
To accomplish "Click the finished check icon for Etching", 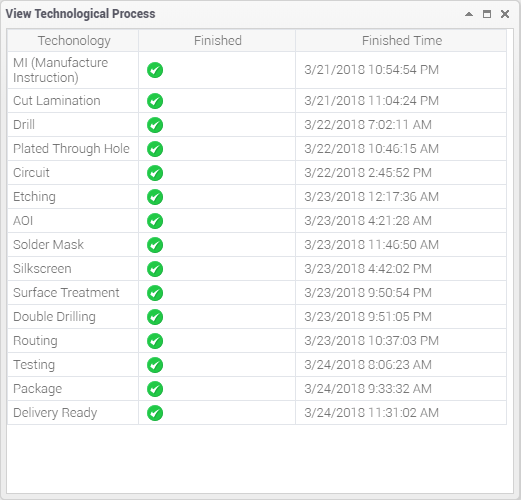I will pos(155,197).
